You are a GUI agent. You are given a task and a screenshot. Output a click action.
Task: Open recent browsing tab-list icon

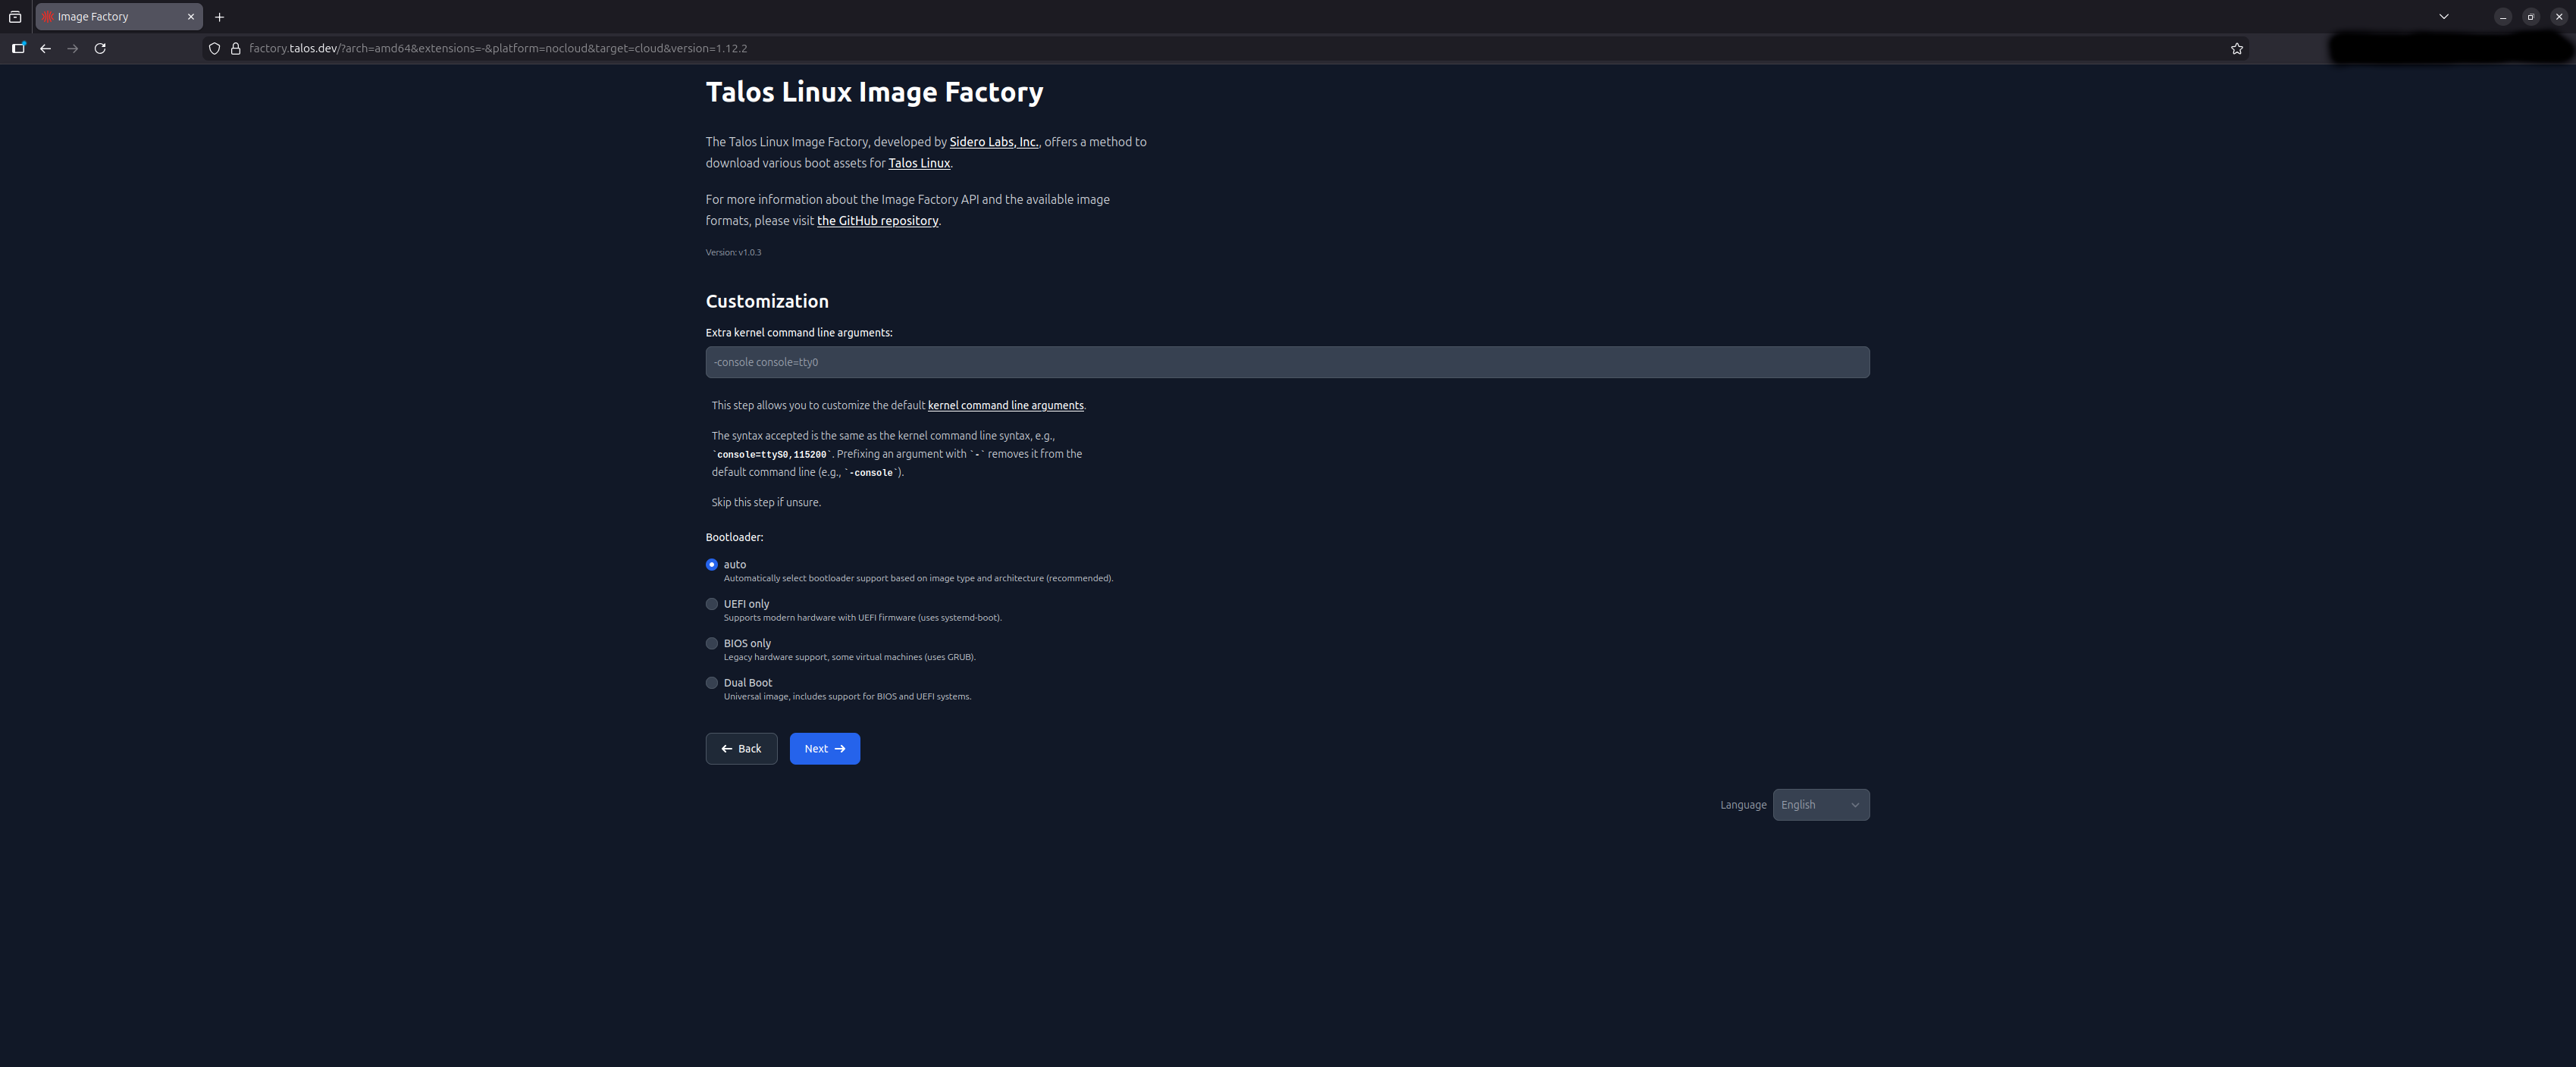(15, 17)
